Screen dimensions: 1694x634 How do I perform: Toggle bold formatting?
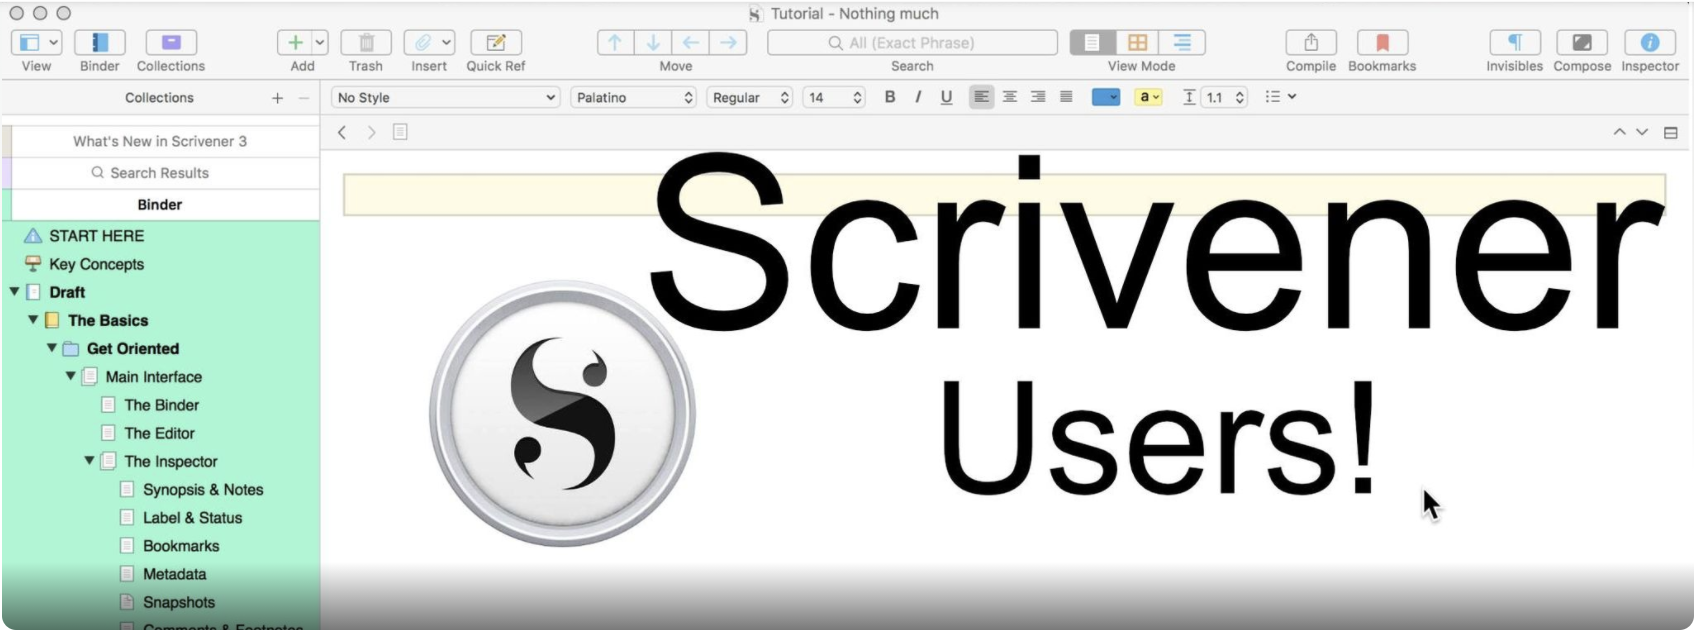890,97
